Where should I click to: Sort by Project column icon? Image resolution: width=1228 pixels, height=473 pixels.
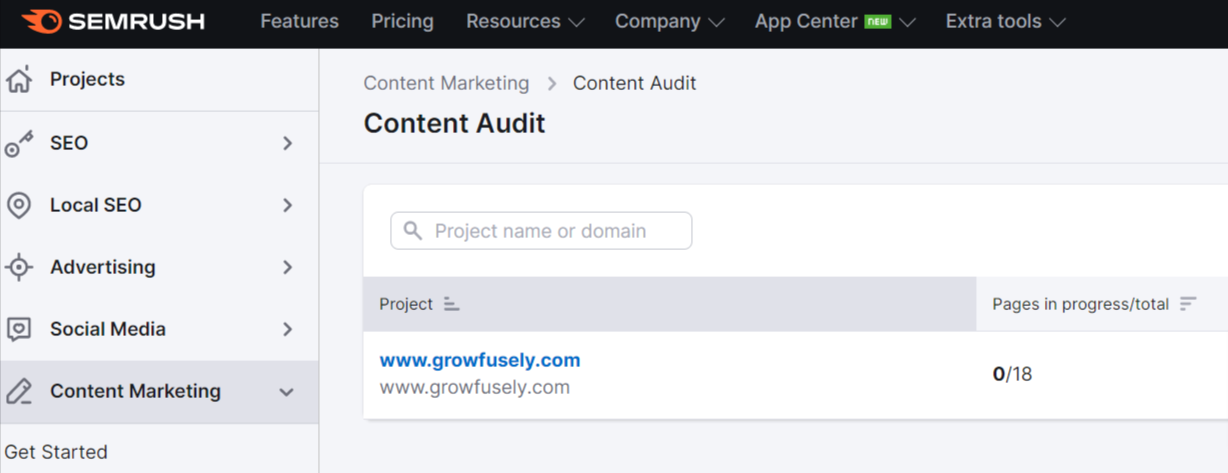[451, 304]
